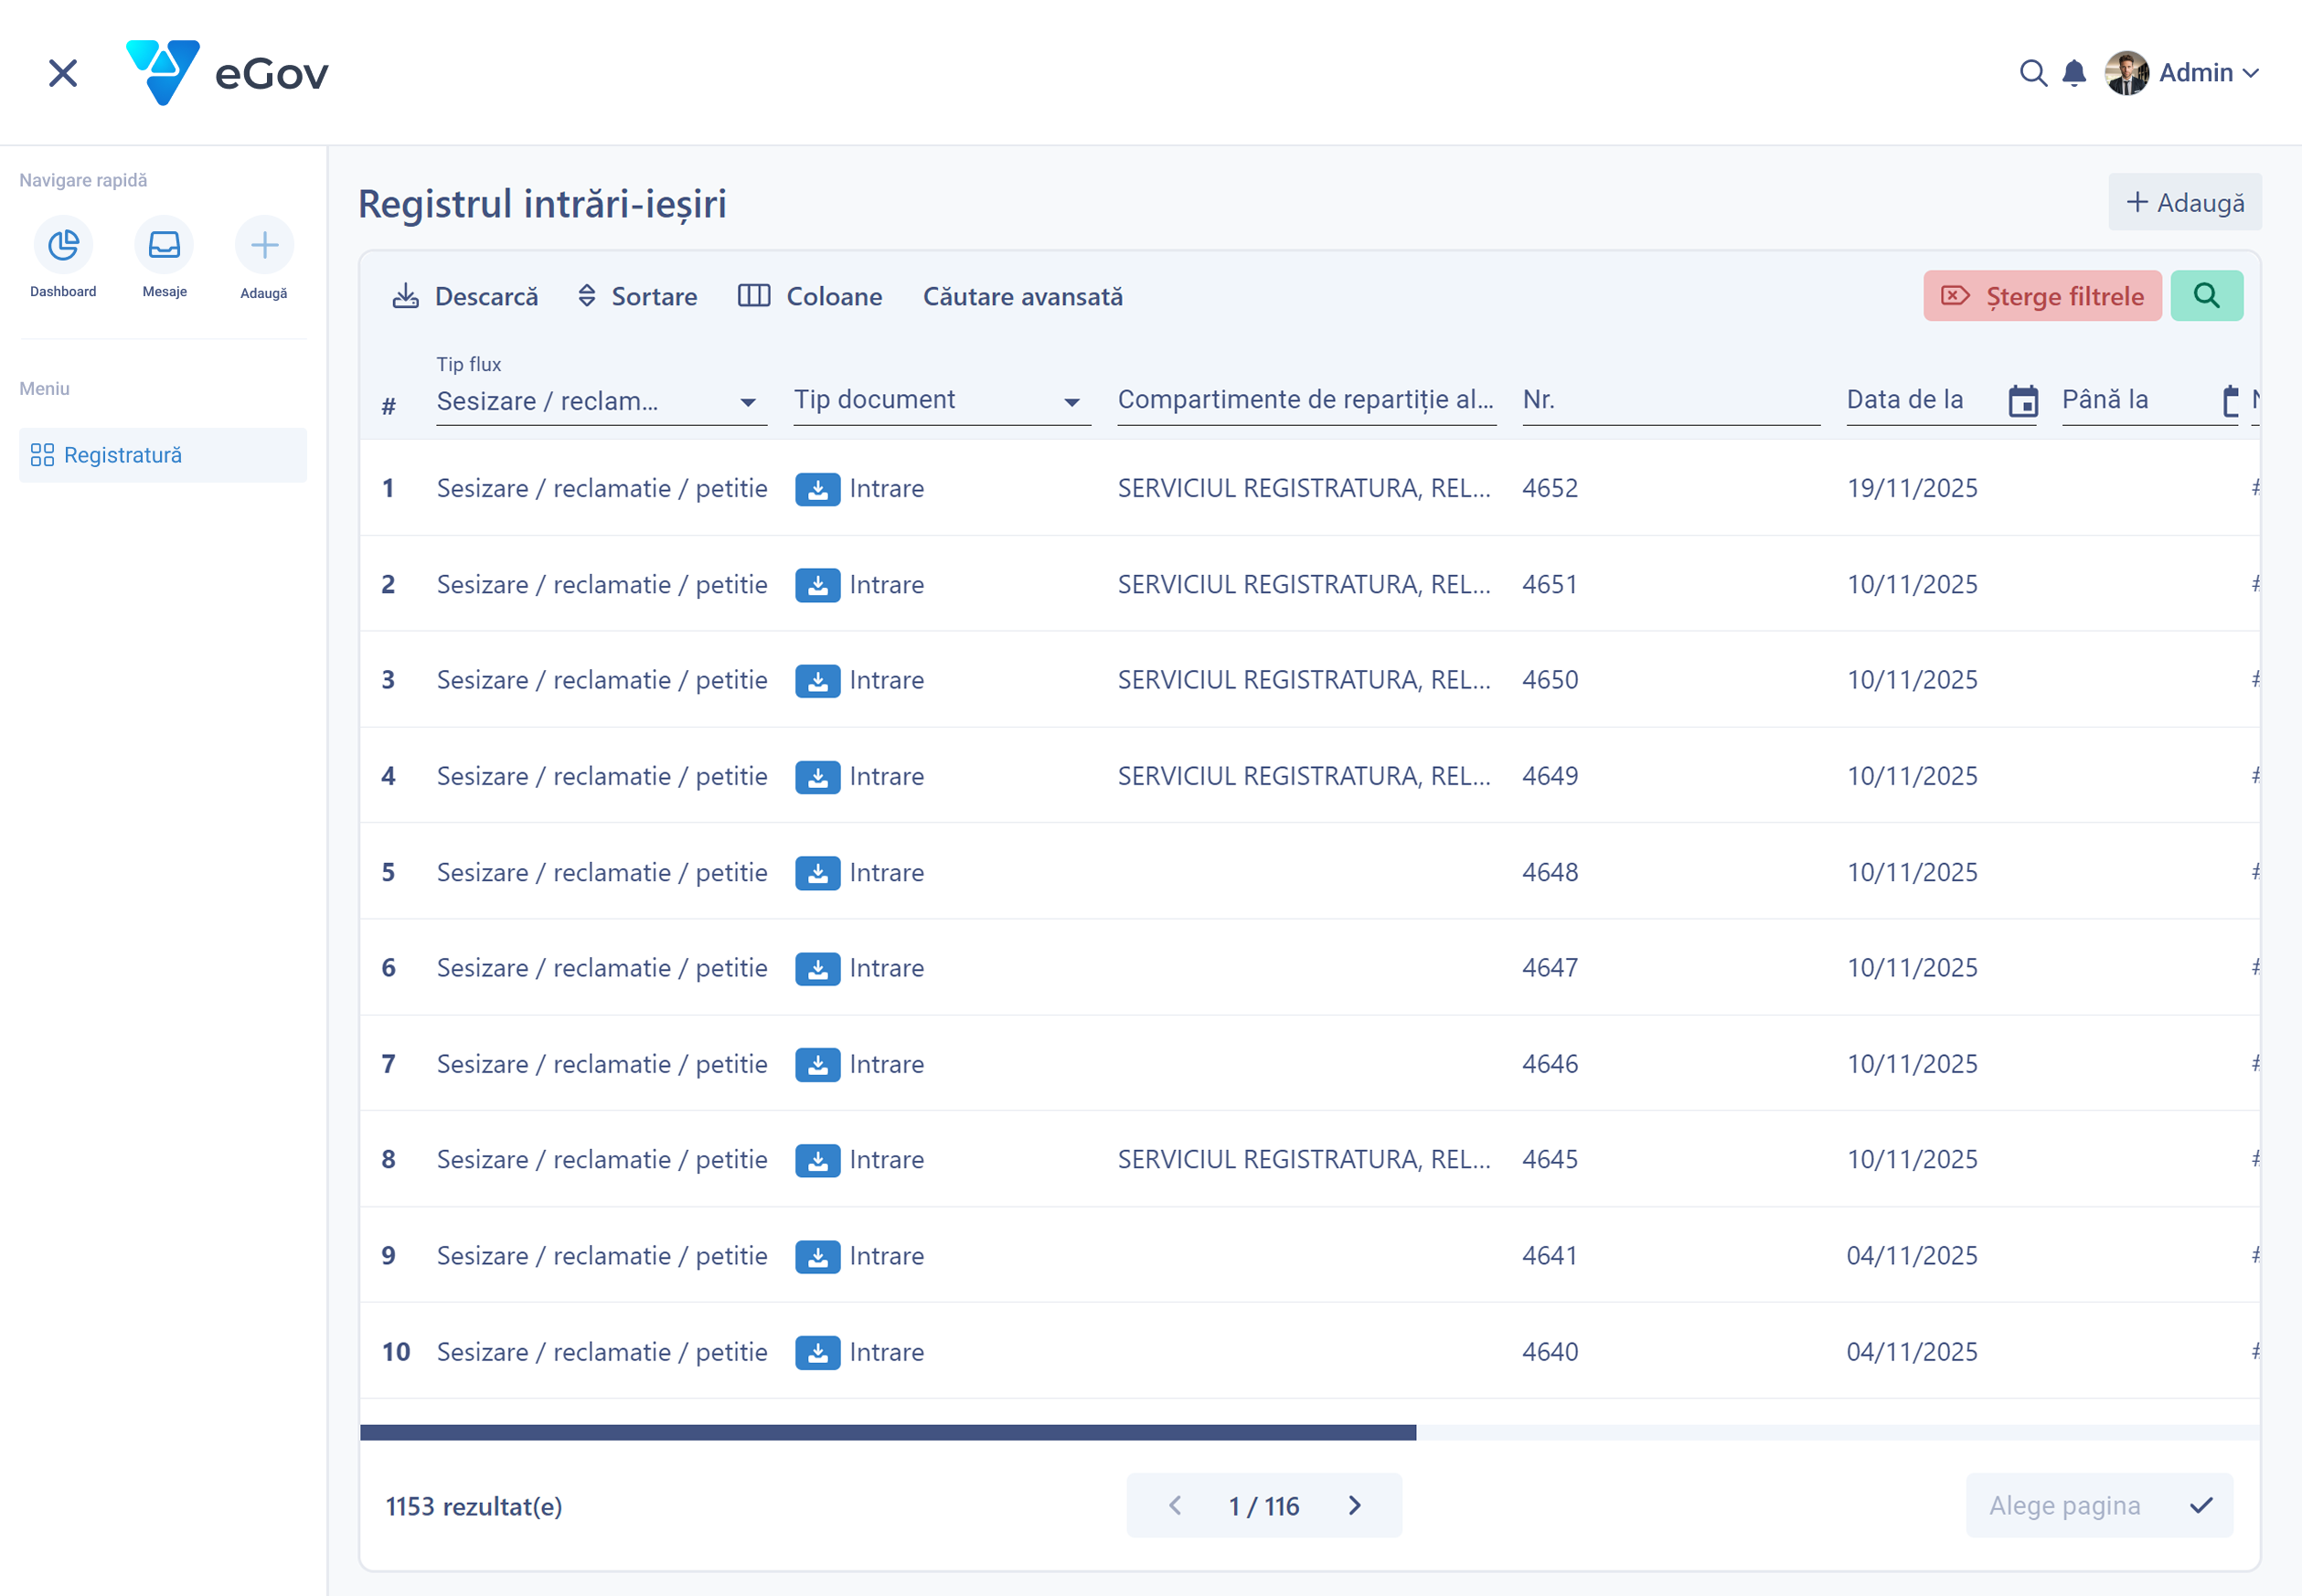Open notifications bell icon

point(2074,73)
